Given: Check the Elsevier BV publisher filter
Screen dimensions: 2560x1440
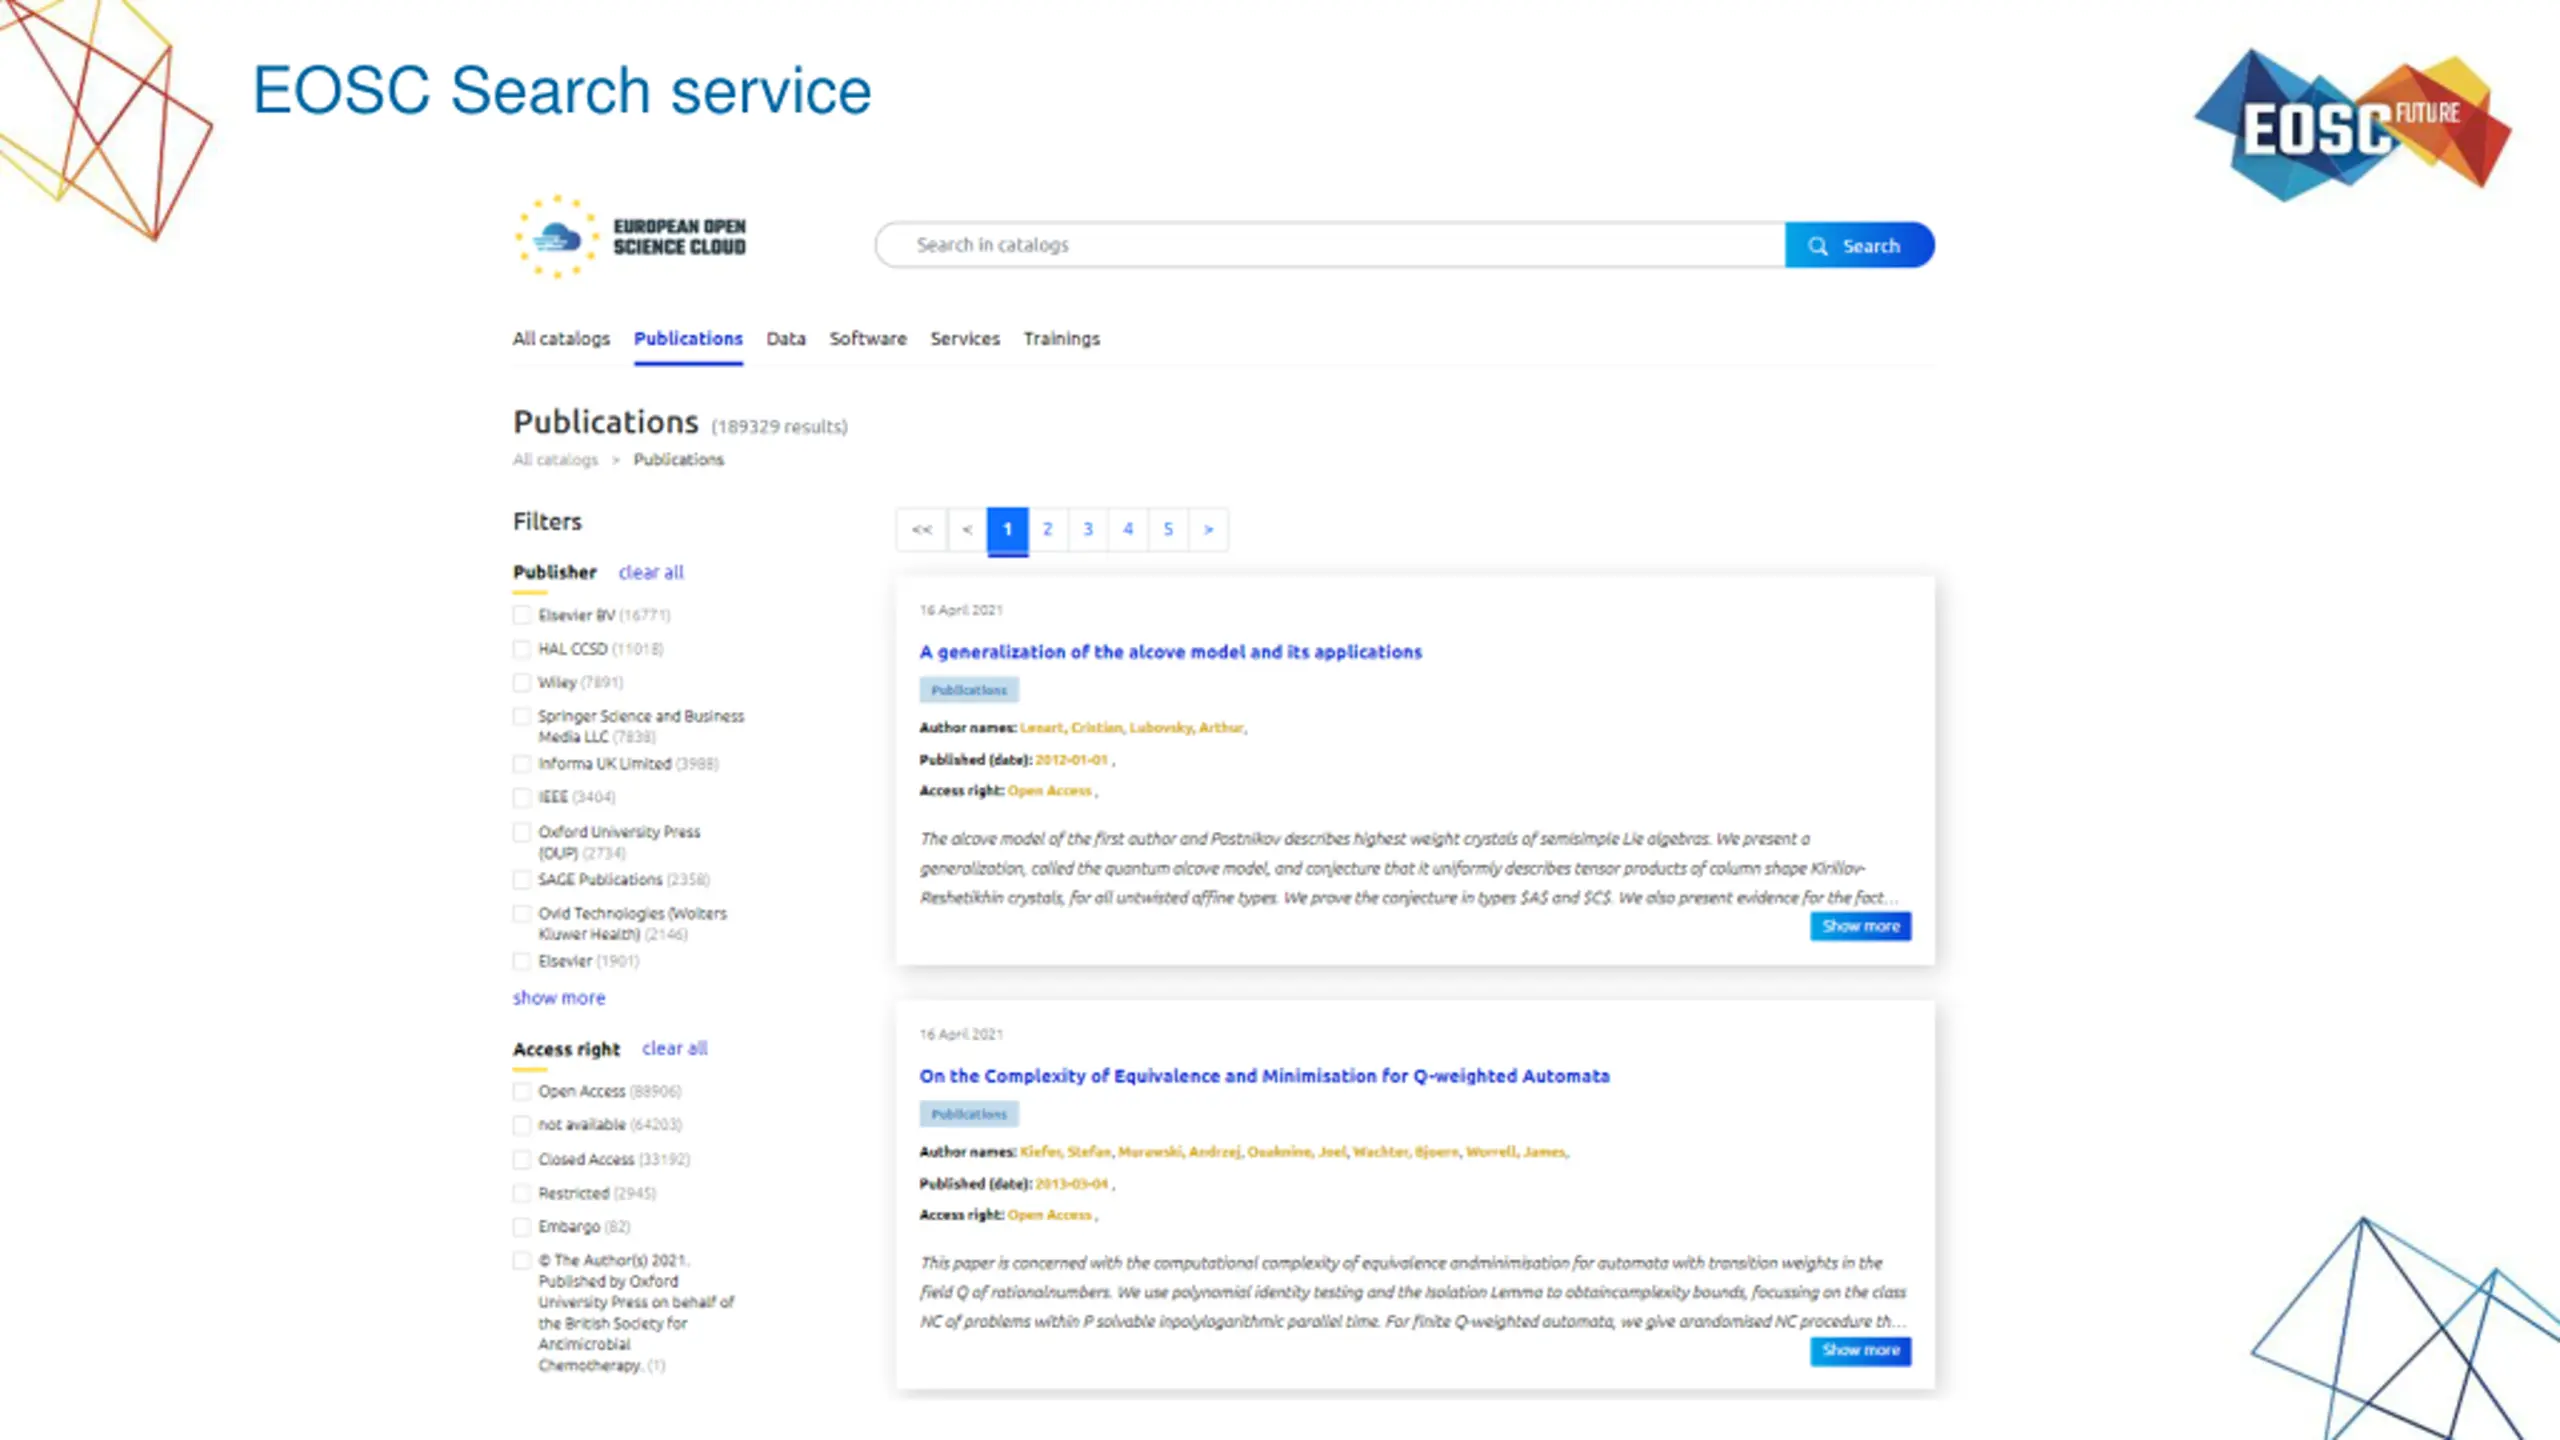Looking at the screenshot, I should 522,615.
